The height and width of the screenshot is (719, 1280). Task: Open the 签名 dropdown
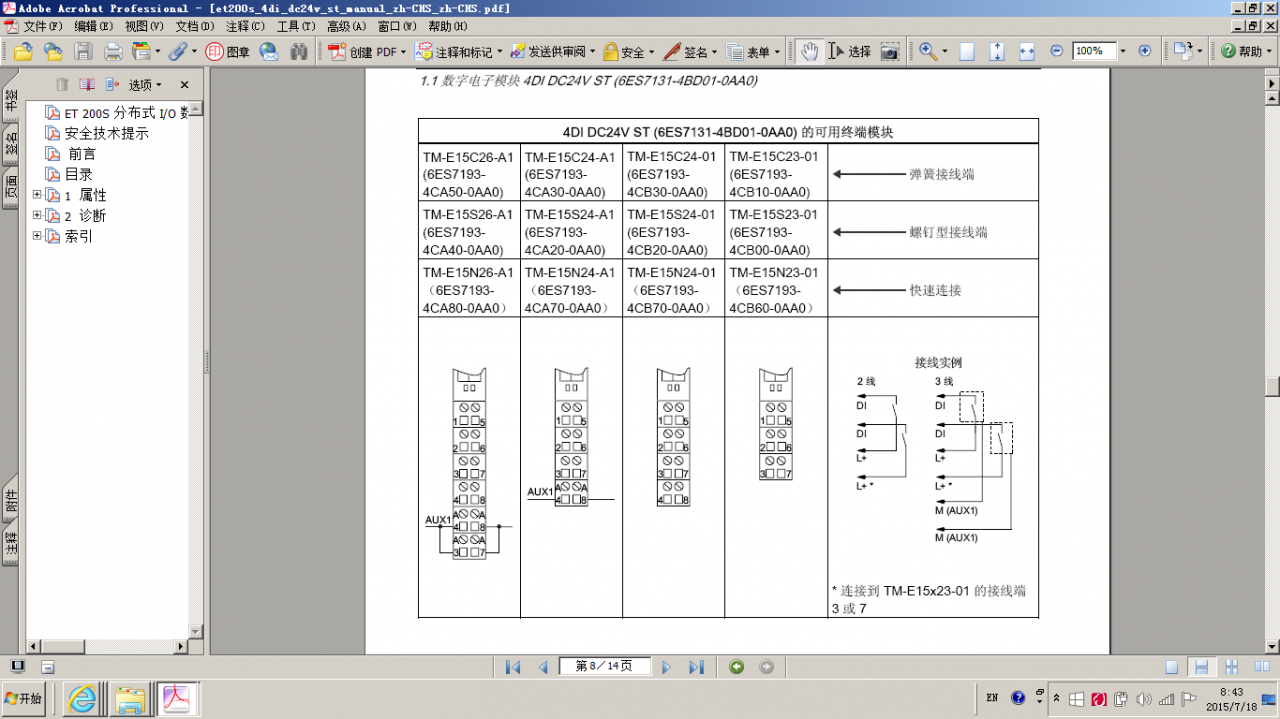tap(691, 52)
